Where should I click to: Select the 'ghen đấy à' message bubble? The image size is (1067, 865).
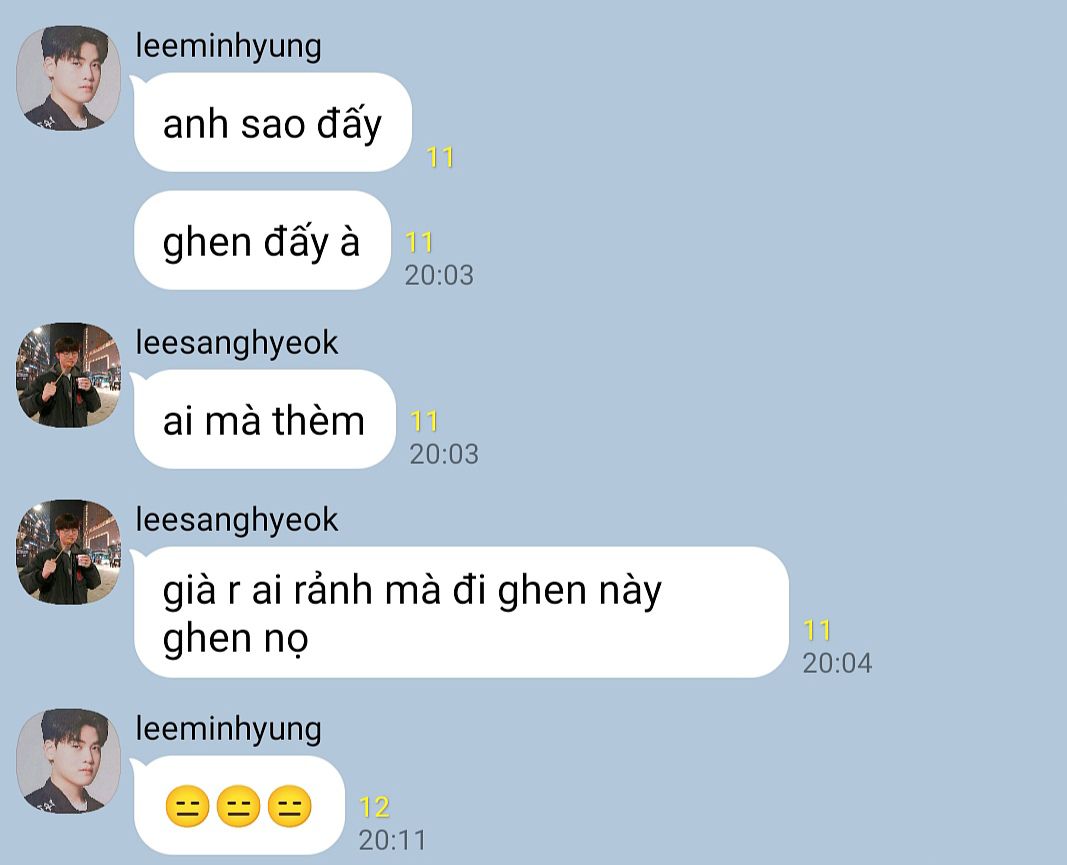[262, 240]
